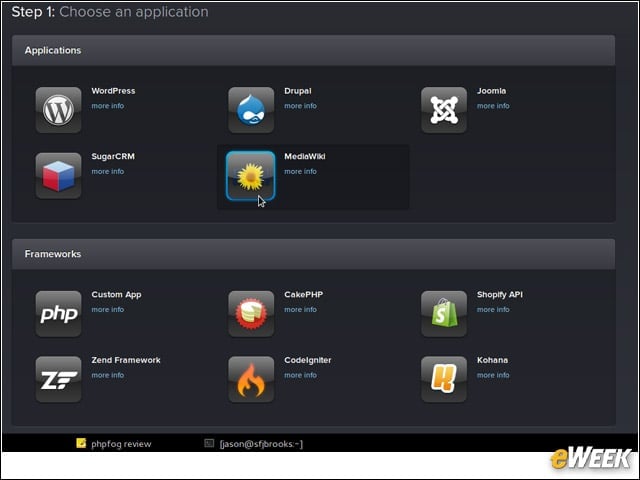Open more info under WordPress
The height and width of the screenshot is (480, 640).
[108, 106]
